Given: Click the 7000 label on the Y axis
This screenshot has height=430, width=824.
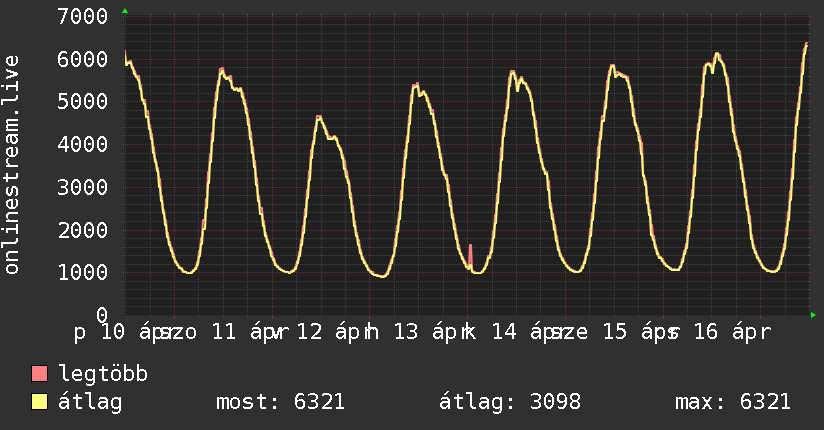Looking at the screenshot, I should [83, 17].
